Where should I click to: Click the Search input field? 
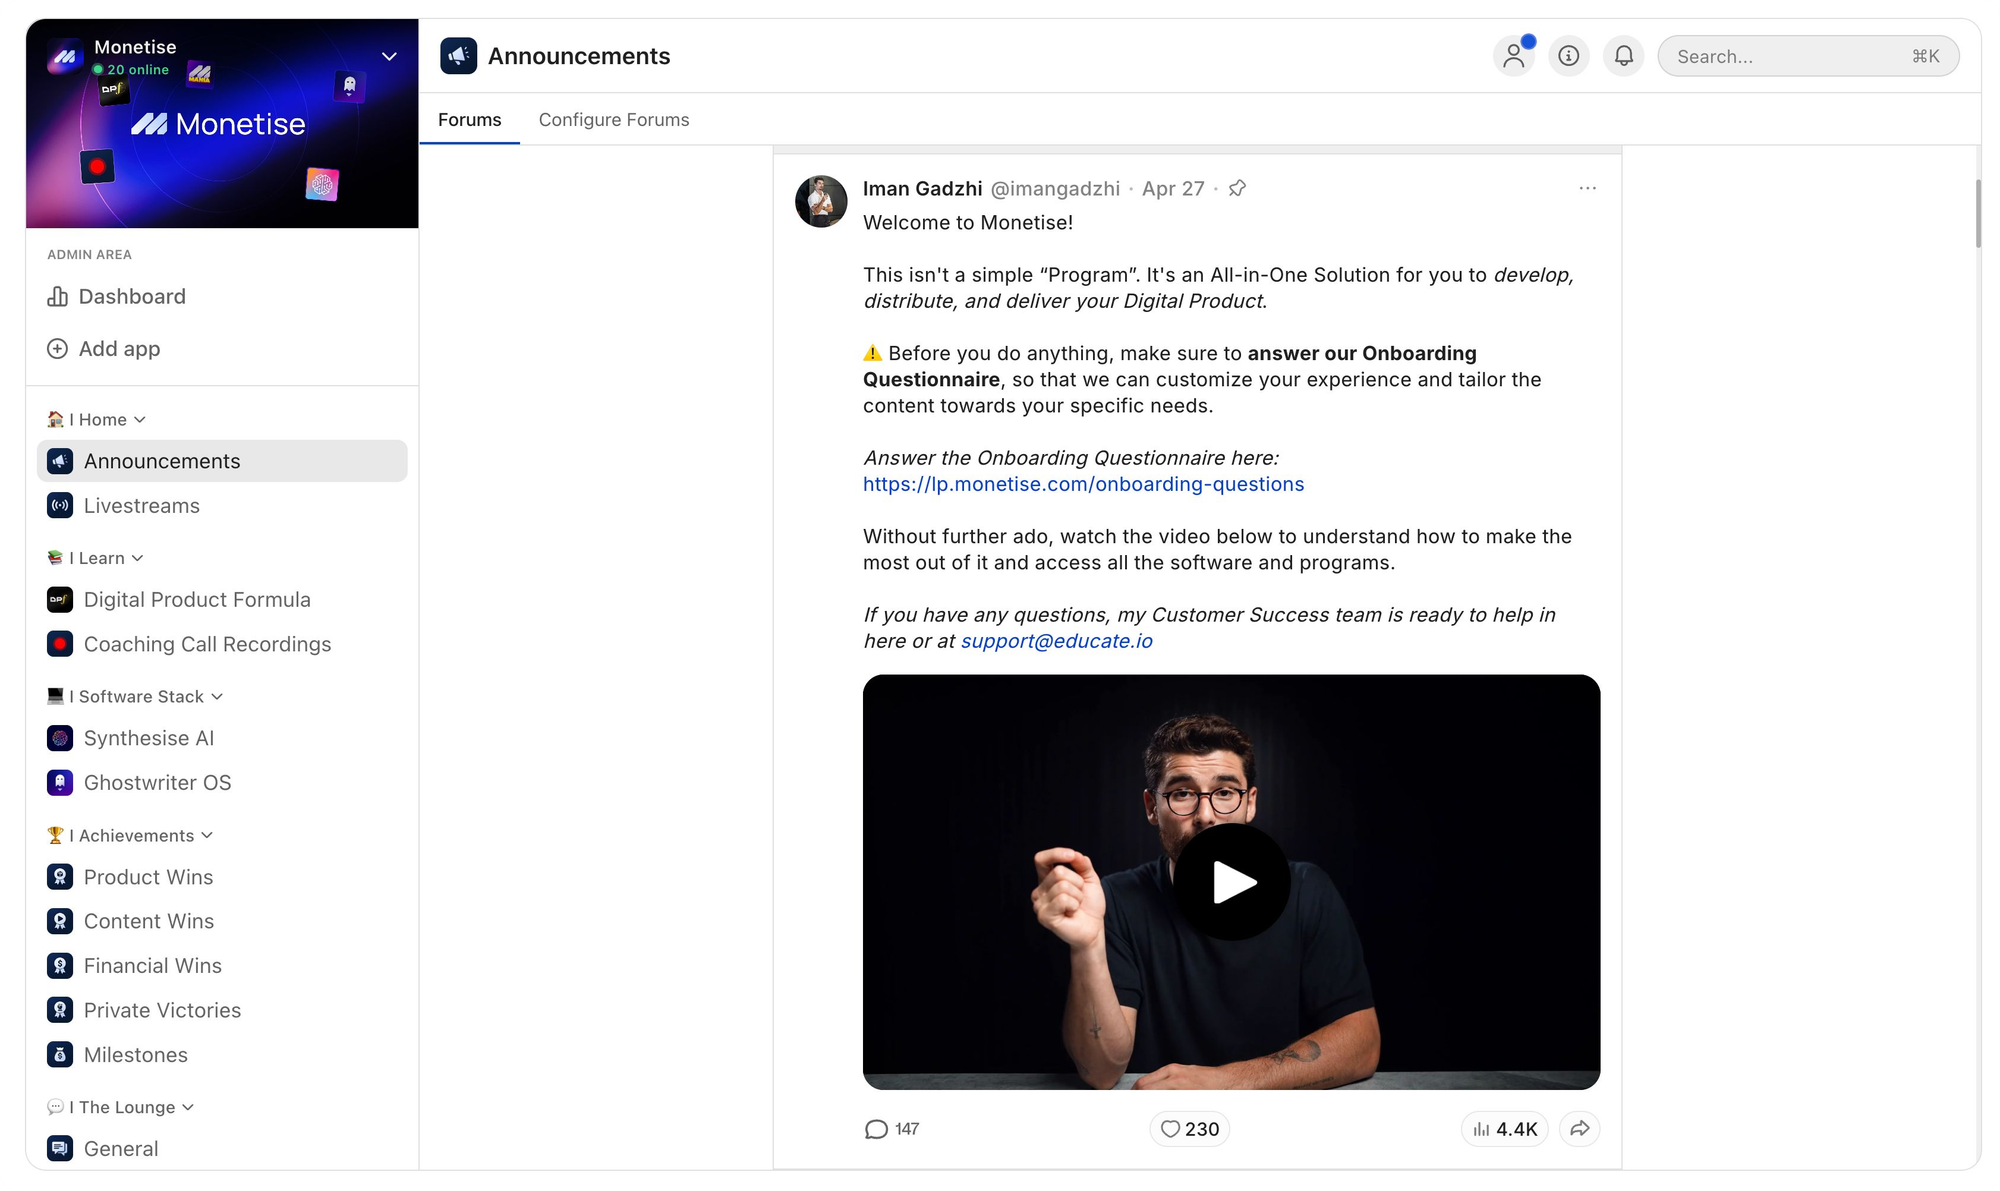coord(1790,56)
